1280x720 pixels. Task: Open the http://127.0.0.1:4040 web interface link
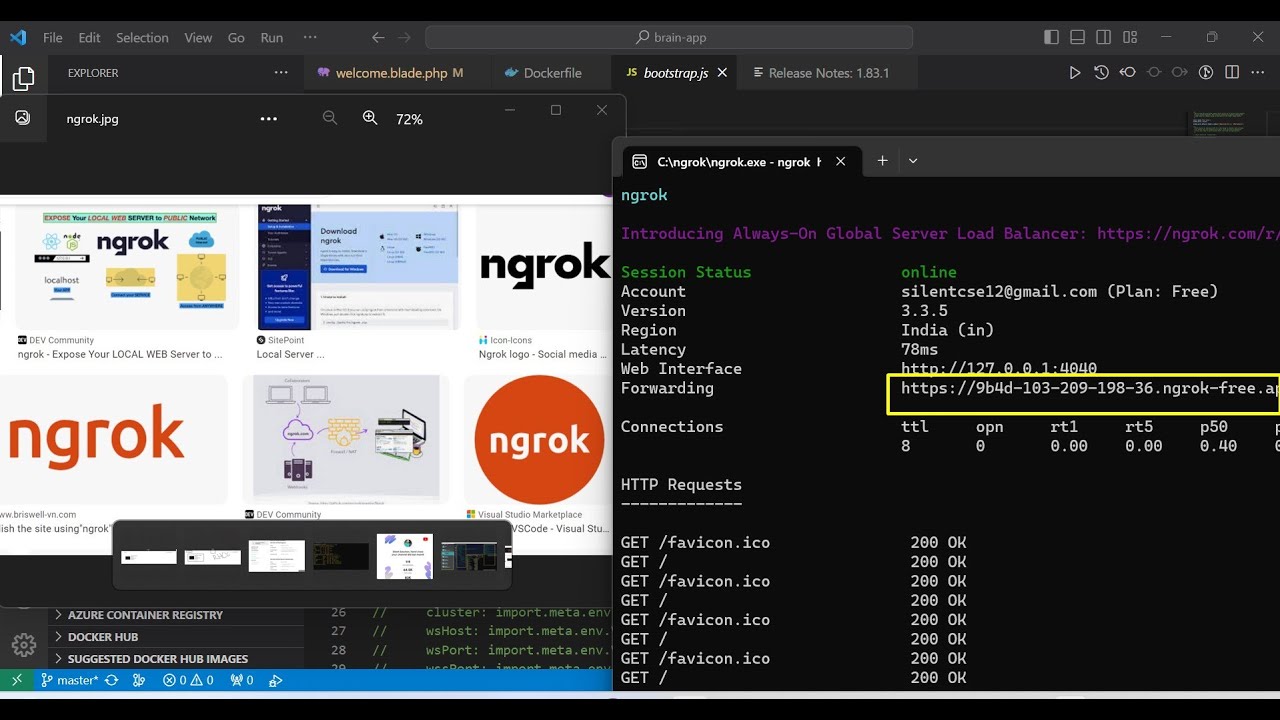pos(999,368)
